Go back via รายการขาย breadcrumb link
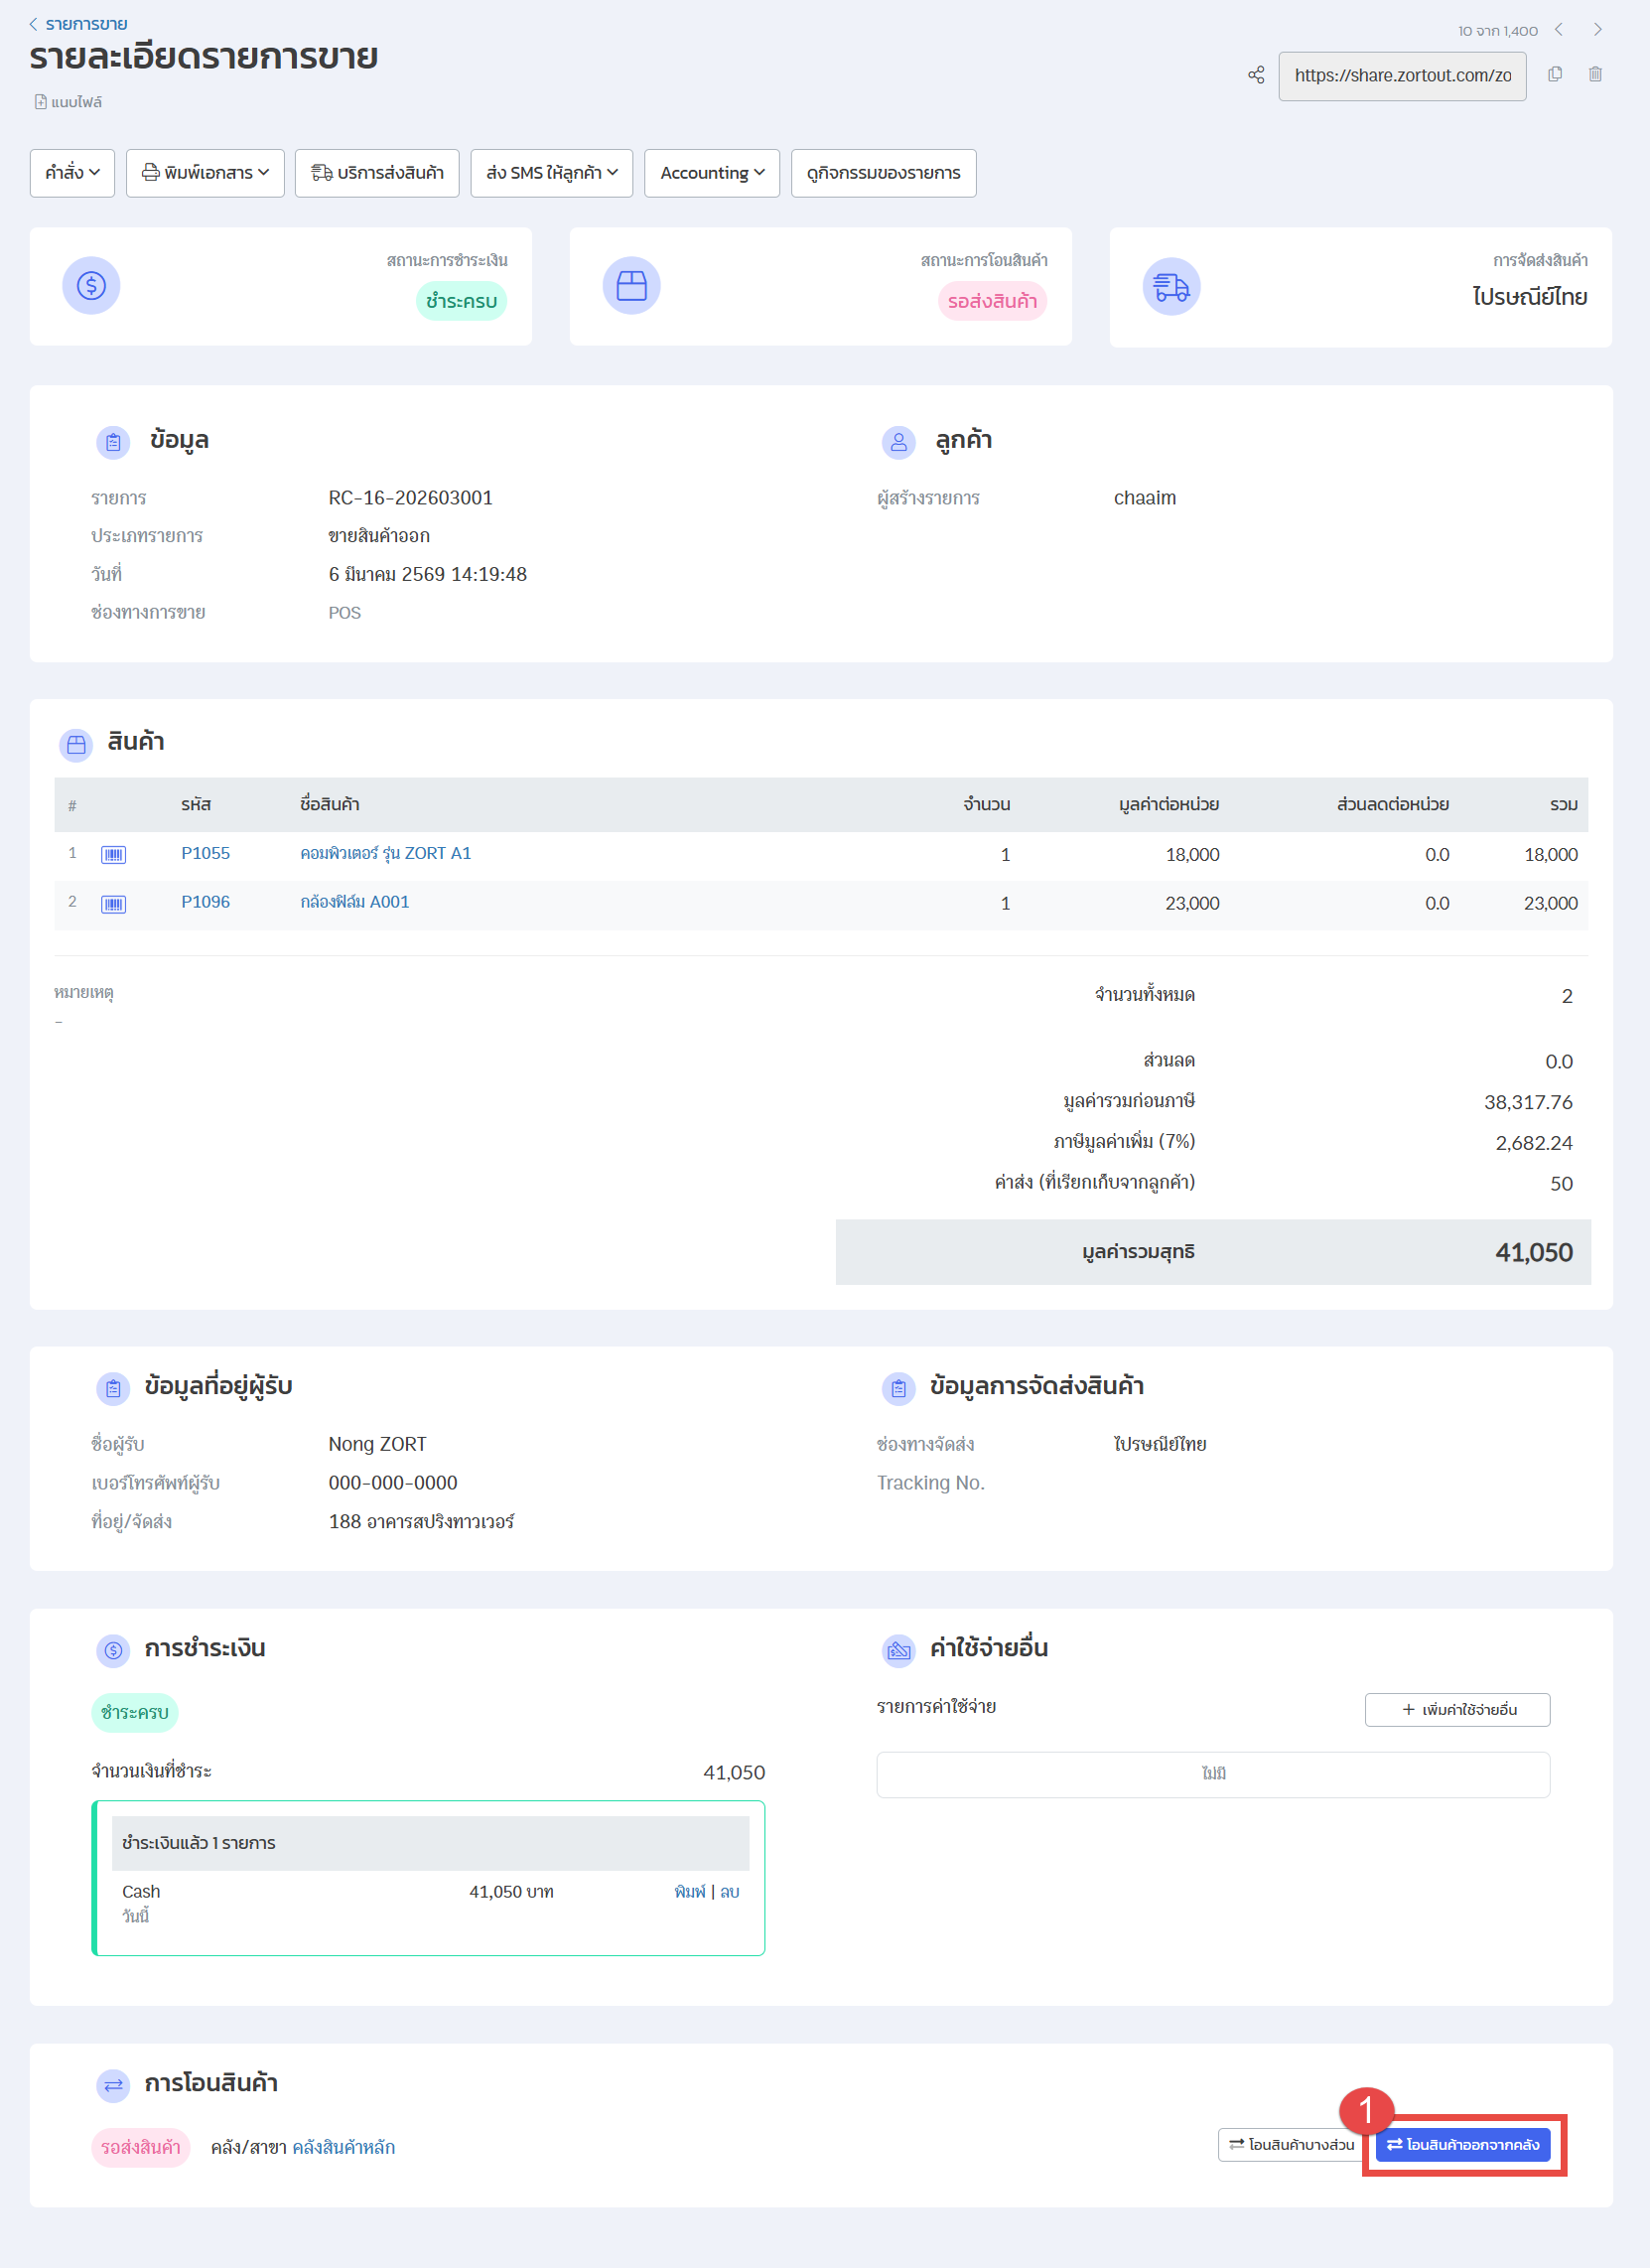Viewport: 1650px width, 2268px height. pos(85,24)
